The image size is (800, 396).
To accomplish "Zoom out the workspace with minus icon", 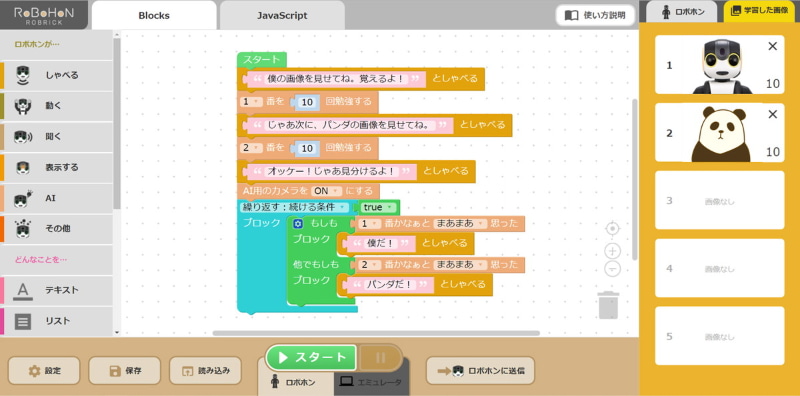I will [x=612, y=268].
